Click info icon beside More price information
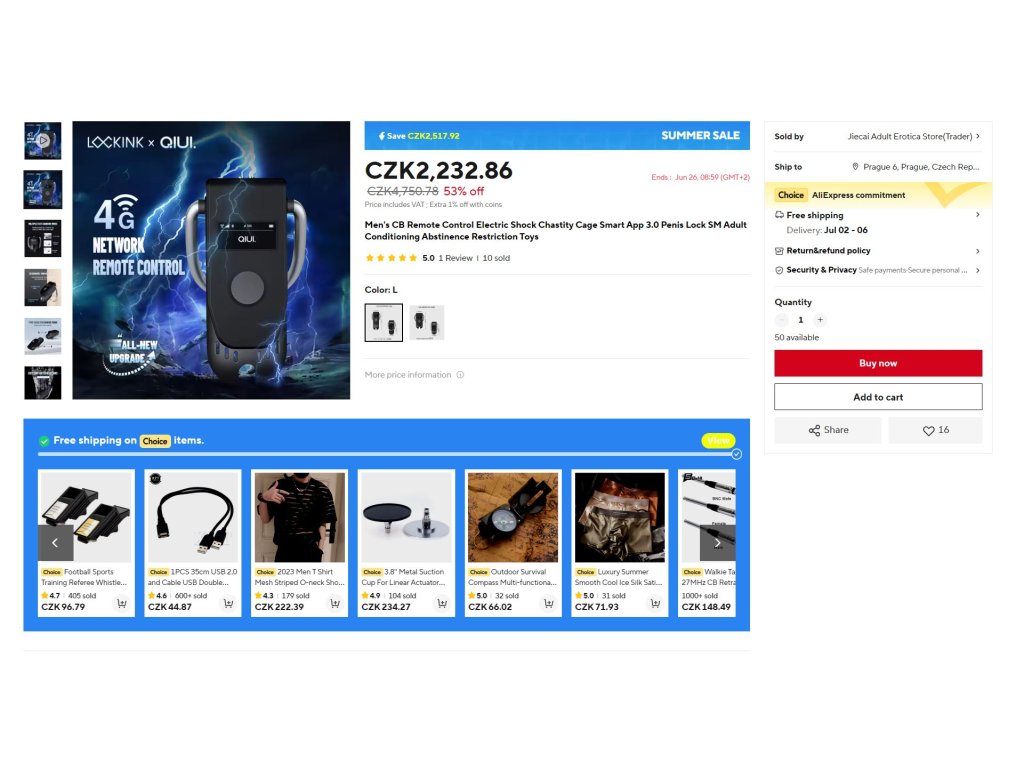Image resolution: width=1024 pixels, height=768 pixels. point(460,375)
